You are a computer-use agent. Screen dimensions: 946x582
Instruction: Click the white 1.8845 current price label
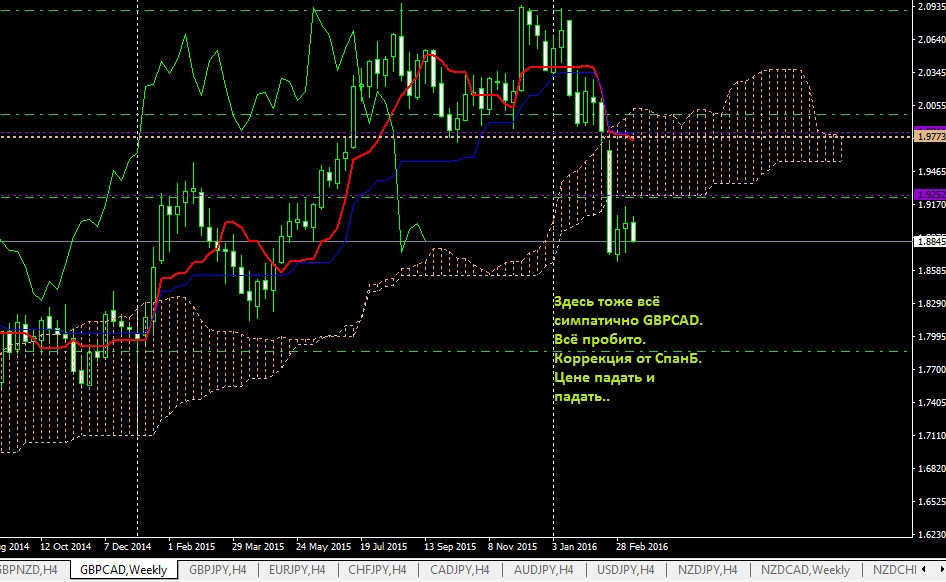930,242
